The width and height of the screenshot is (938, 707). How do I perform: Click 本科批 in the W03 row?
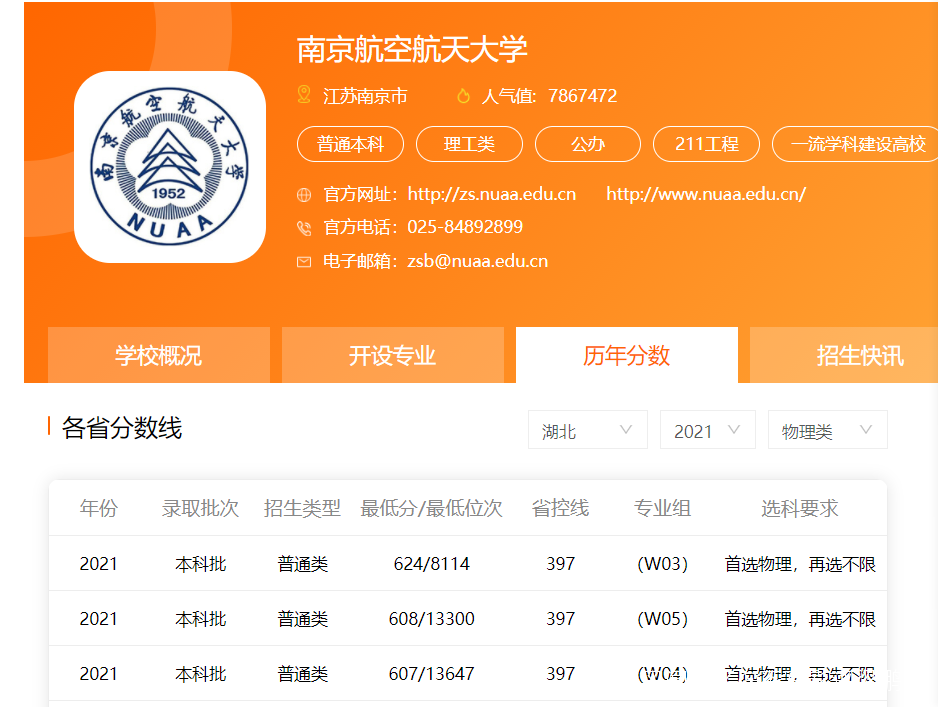pos(200,564)
